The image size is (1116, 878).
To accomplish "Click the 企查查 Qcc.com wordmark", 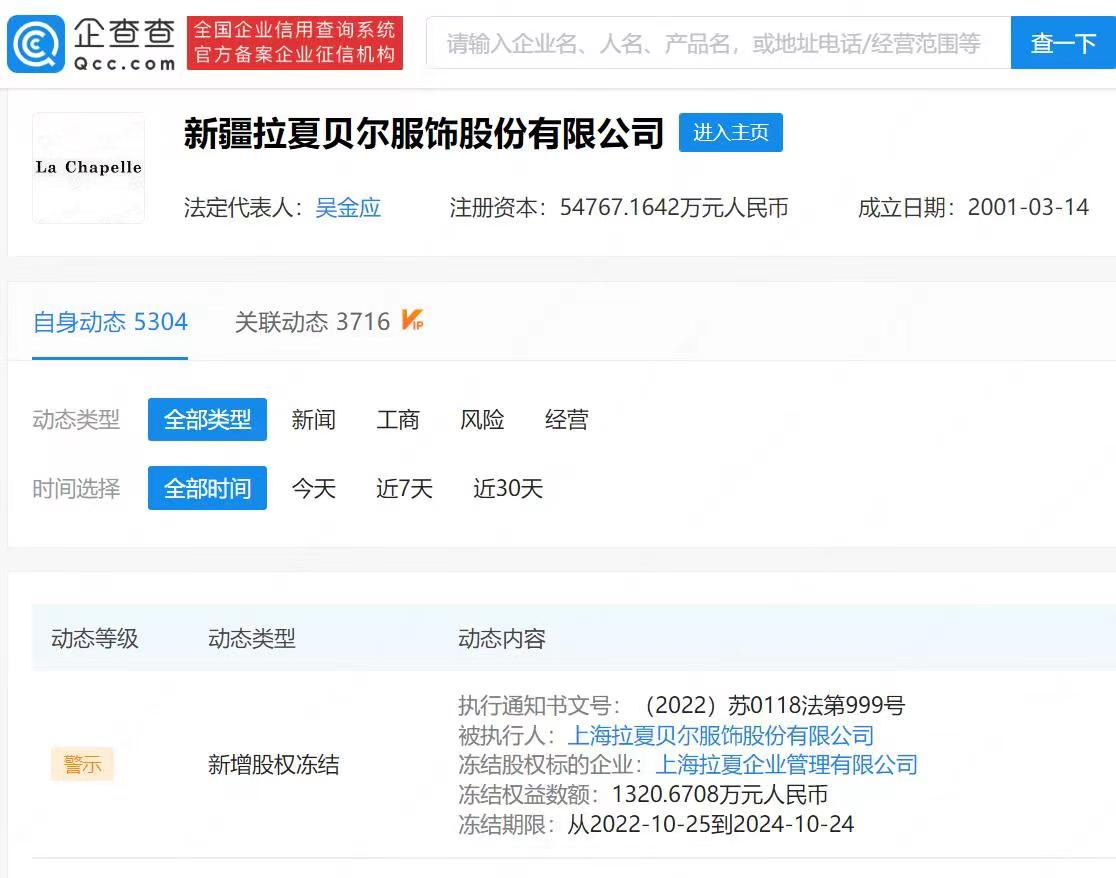I will 125,44.
